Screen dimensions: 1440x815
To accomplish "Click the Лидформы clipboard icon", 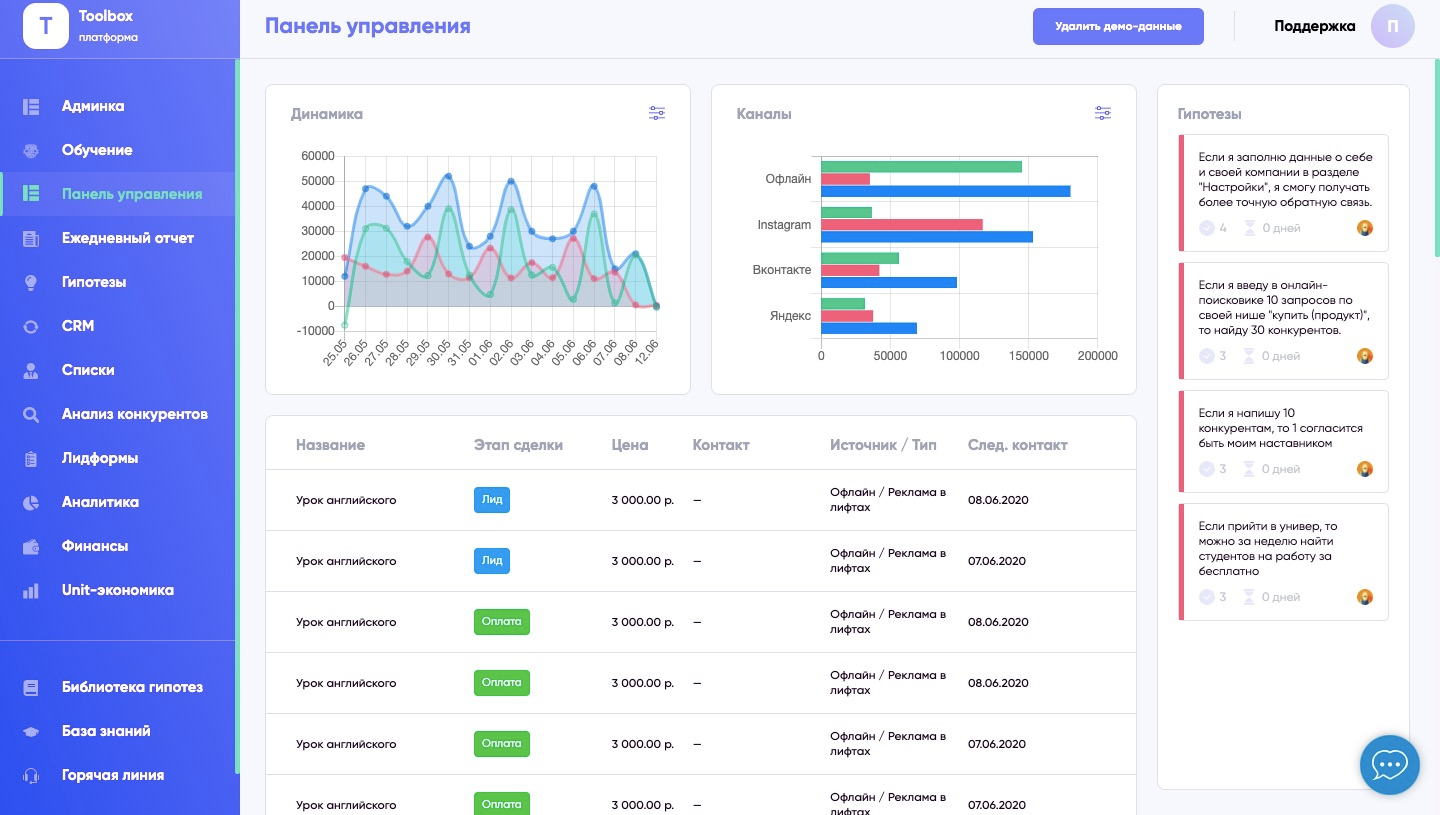I will (x=31, y=458).
